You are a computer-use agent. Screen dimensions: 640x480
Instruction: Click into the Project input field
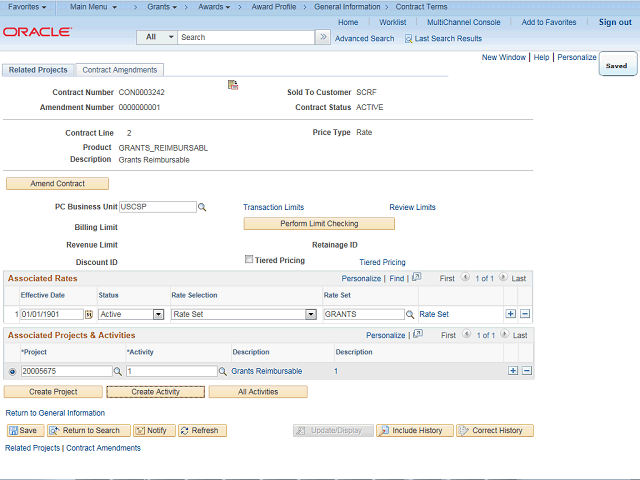(65, 371)
